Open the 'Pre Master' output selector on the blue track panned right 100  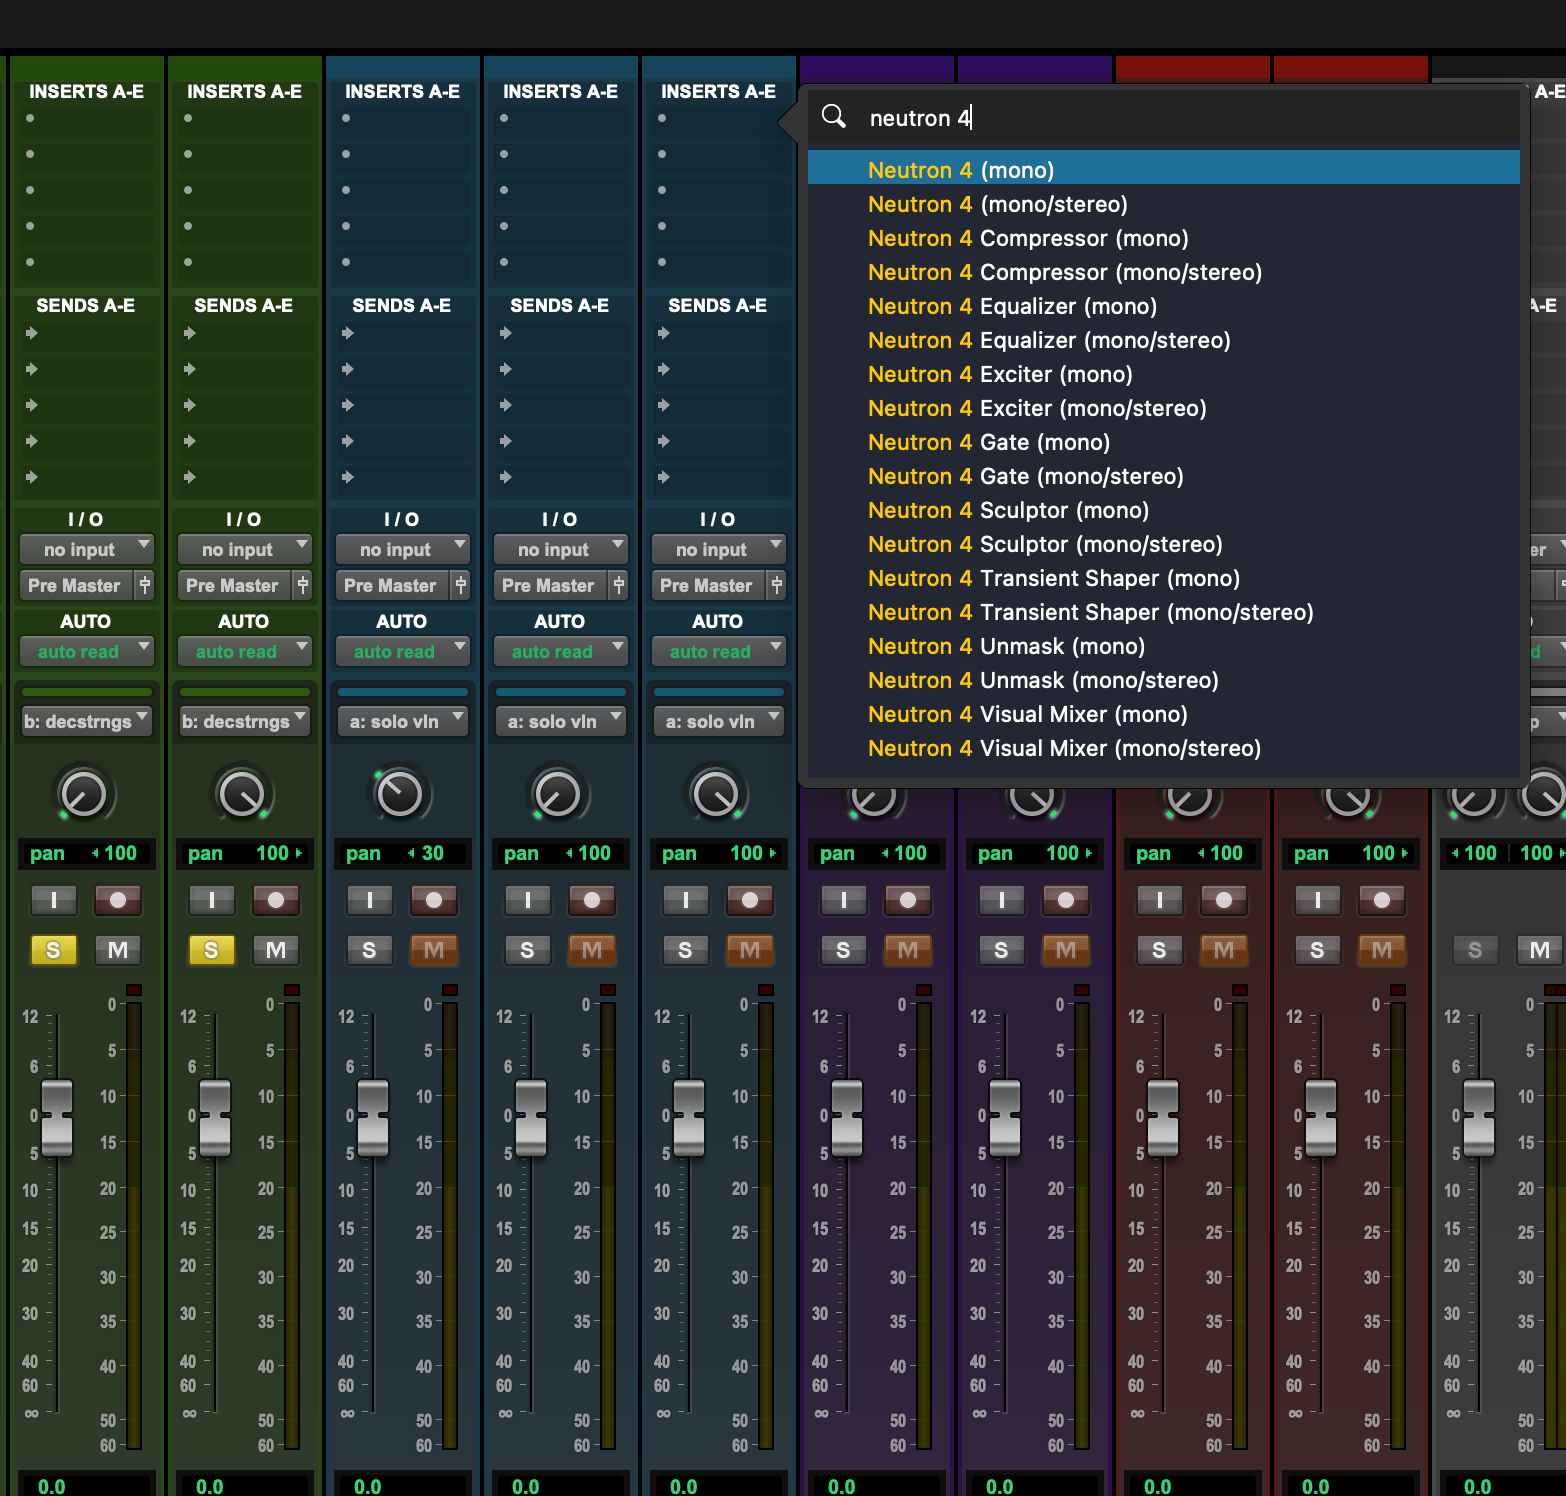pos(707,585)
